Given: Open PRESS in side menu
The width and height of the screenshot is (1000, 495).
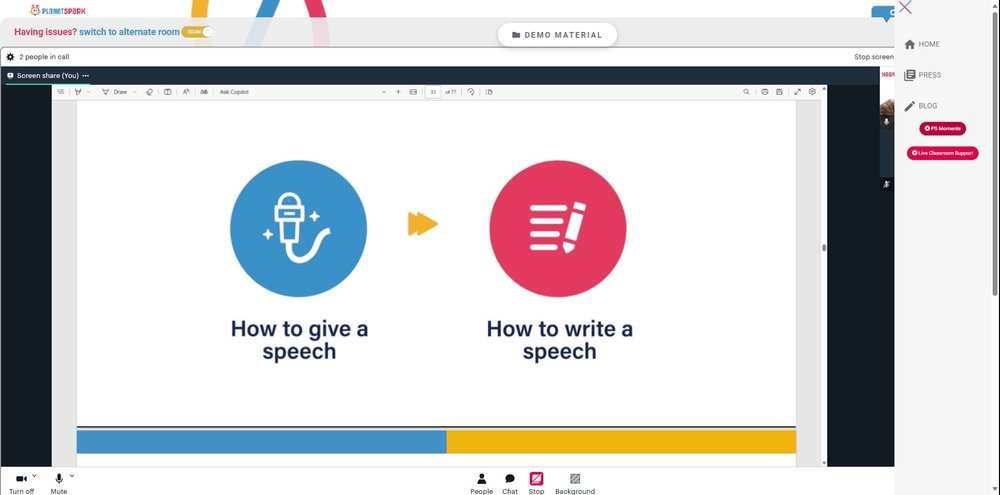Looking at the screenshot, I should click(923, 75).
